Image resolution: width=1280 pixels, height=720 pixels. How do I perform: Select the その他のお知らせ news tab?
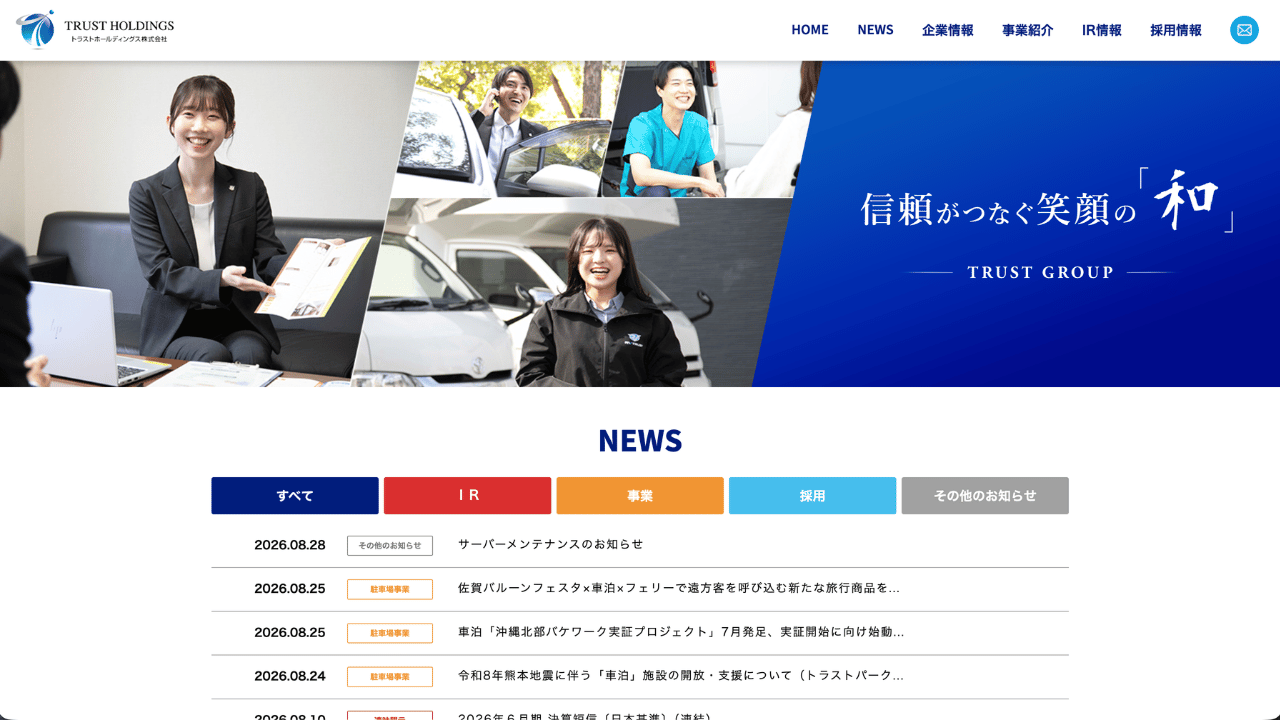point(985,496)
